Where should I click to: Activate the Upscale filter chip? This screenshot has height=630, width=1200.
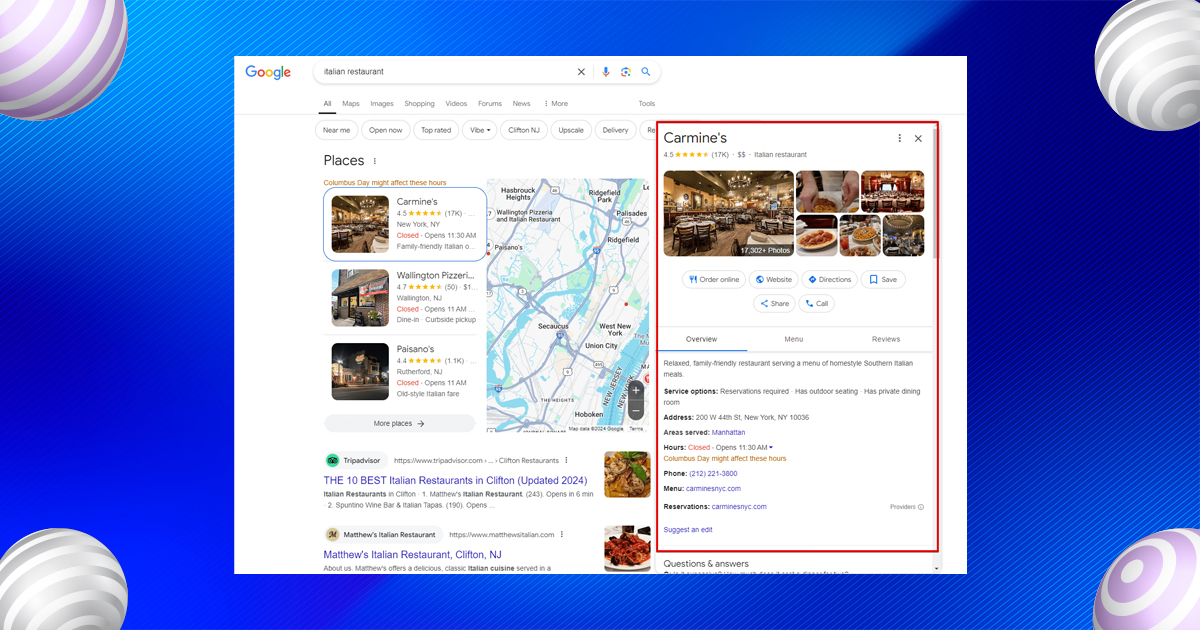click(x=570, y=130)
